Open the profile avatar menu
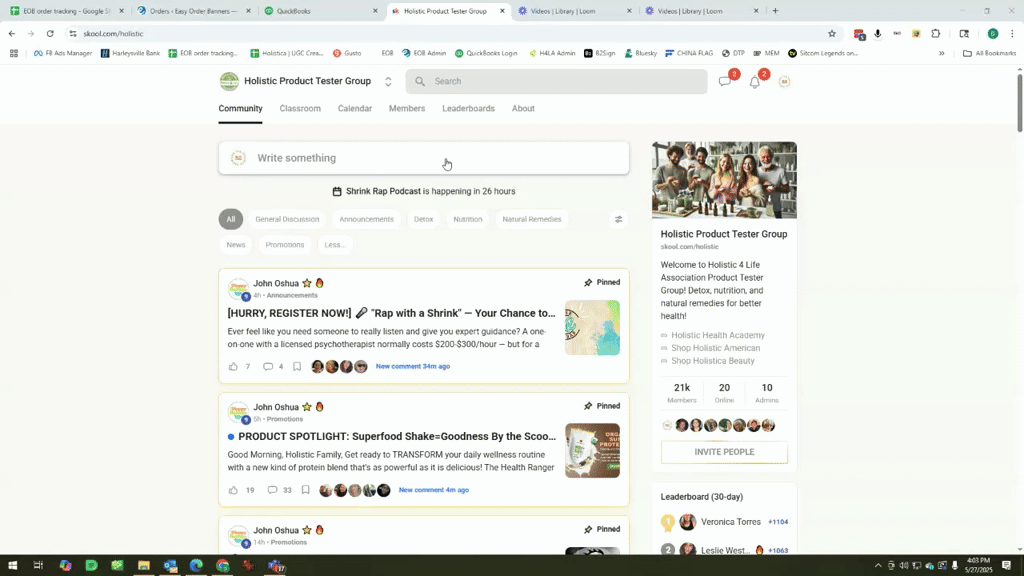Viewport: 1024px width, 576px height. click(x=784, y=82)
